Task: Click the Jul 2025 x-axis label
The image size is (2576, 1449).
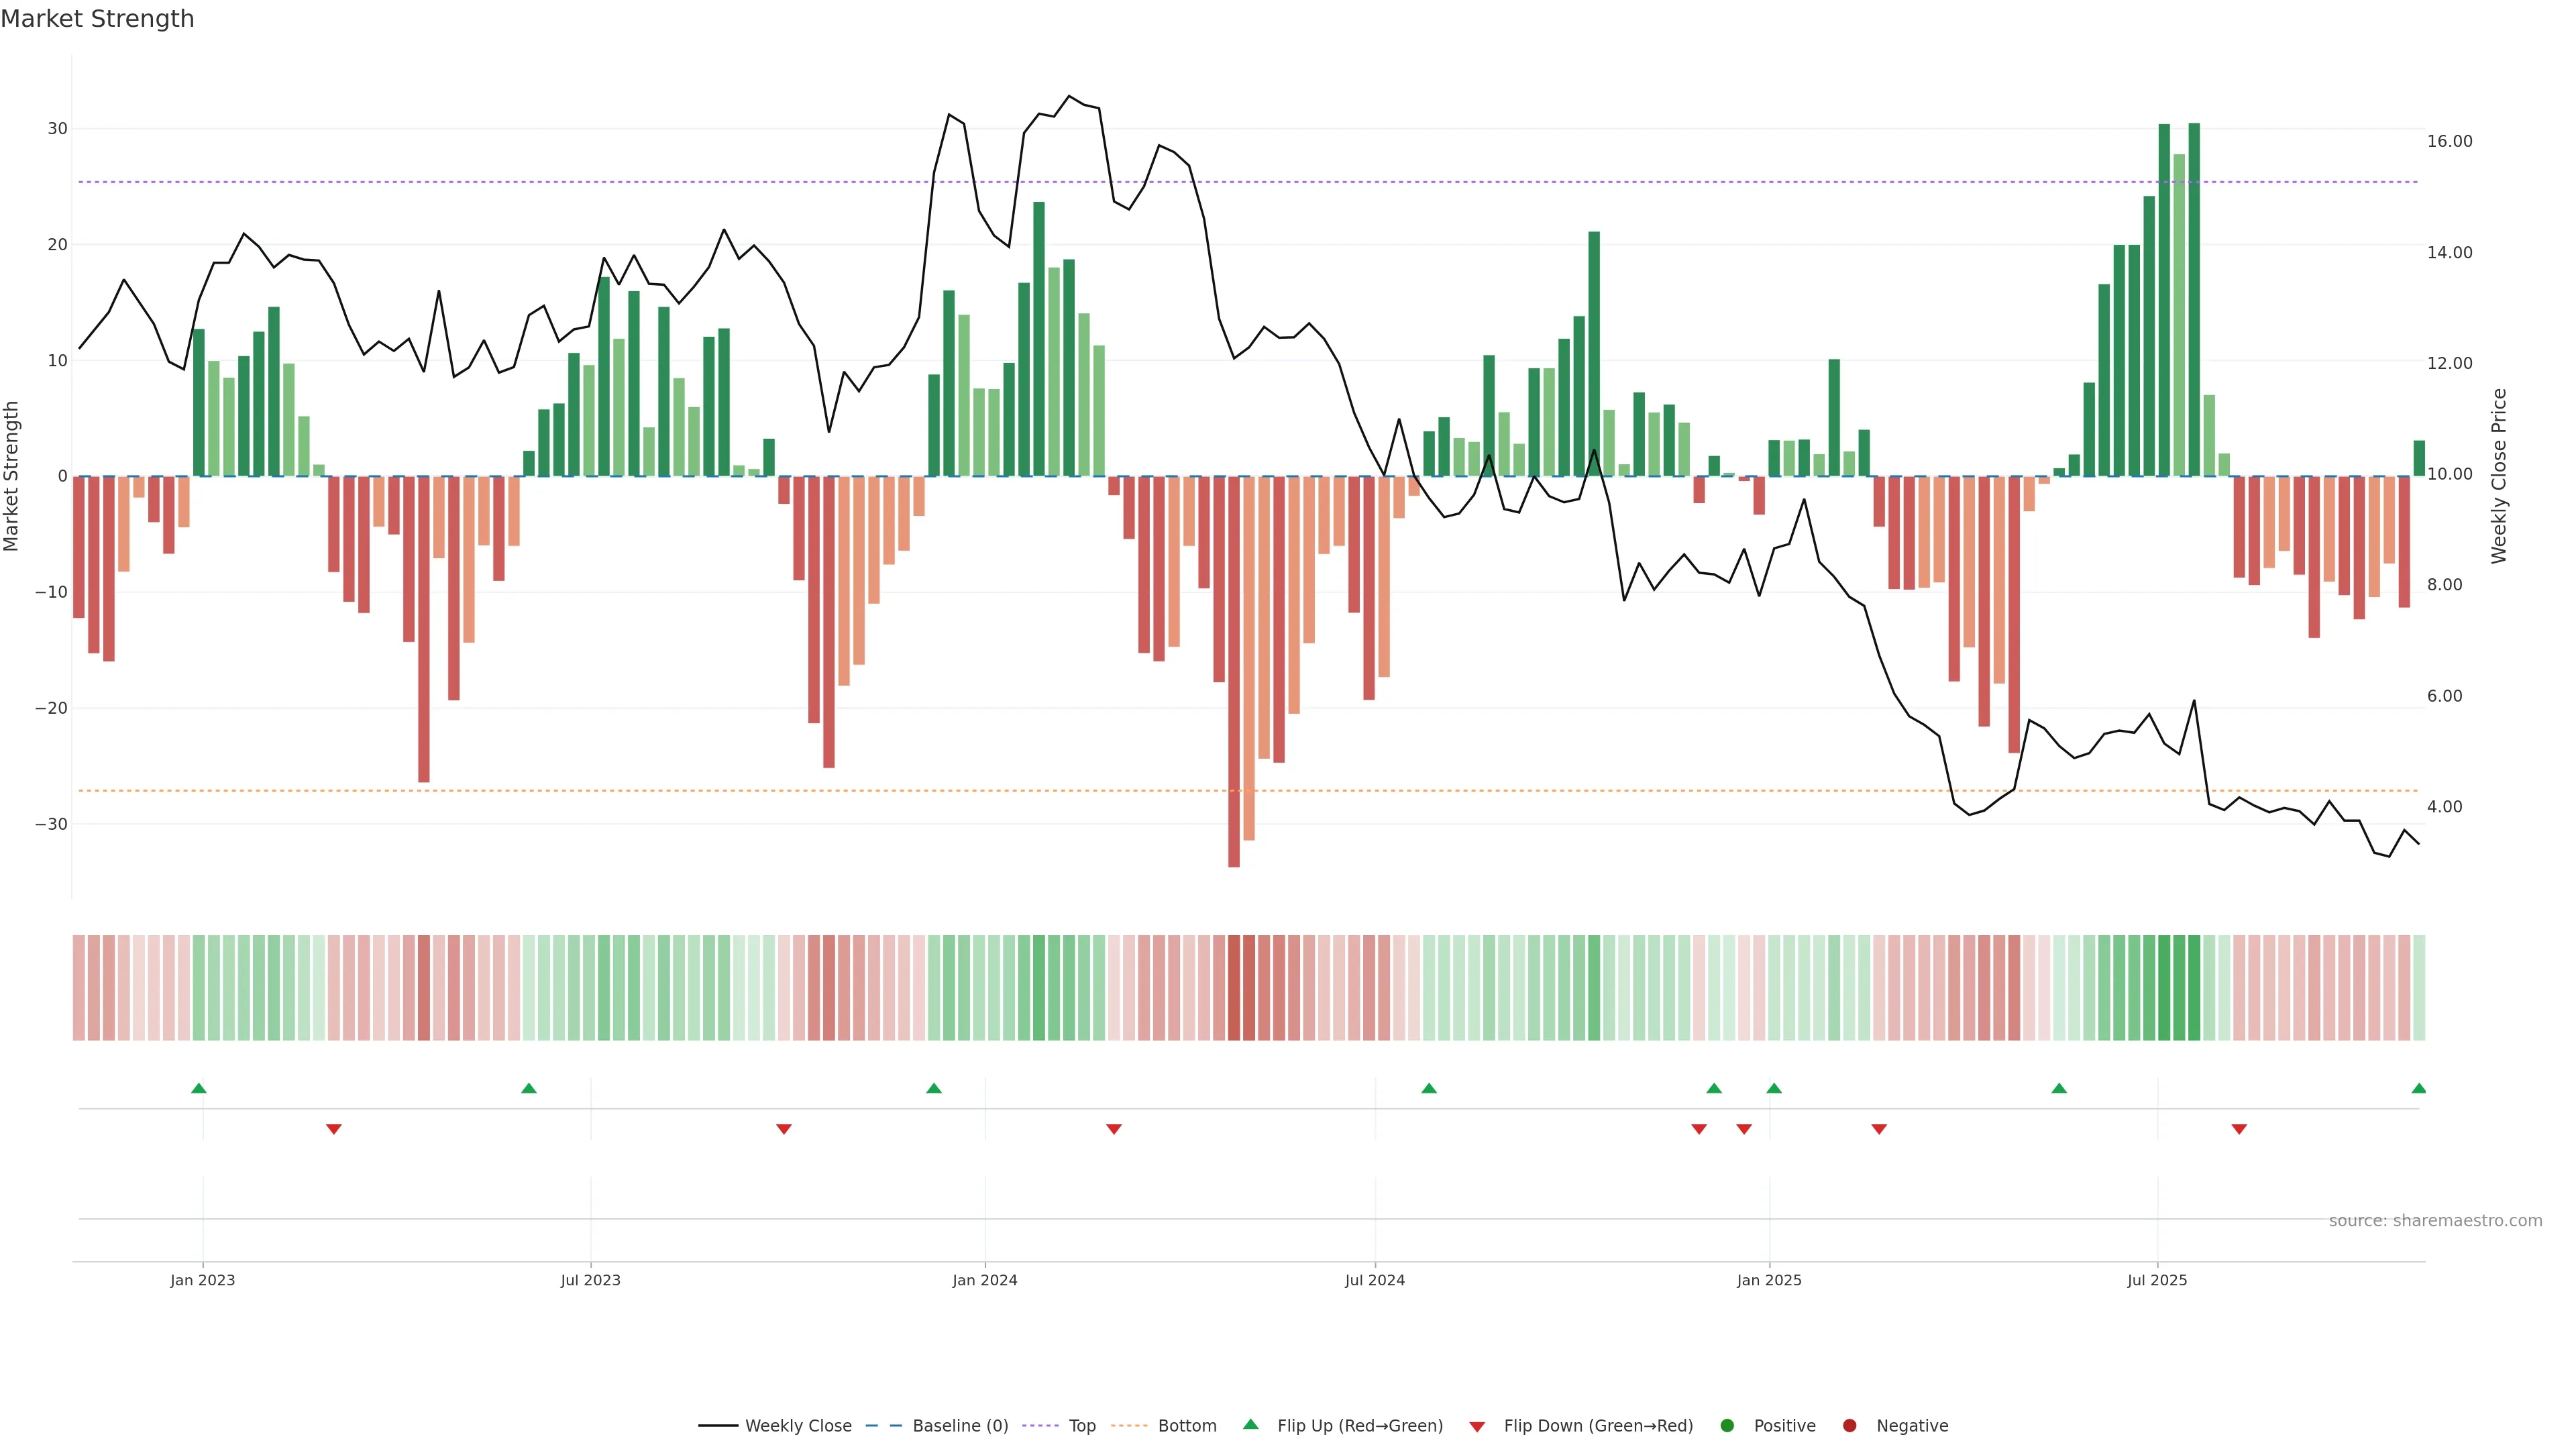Action: click(x=2157, y=1280)
